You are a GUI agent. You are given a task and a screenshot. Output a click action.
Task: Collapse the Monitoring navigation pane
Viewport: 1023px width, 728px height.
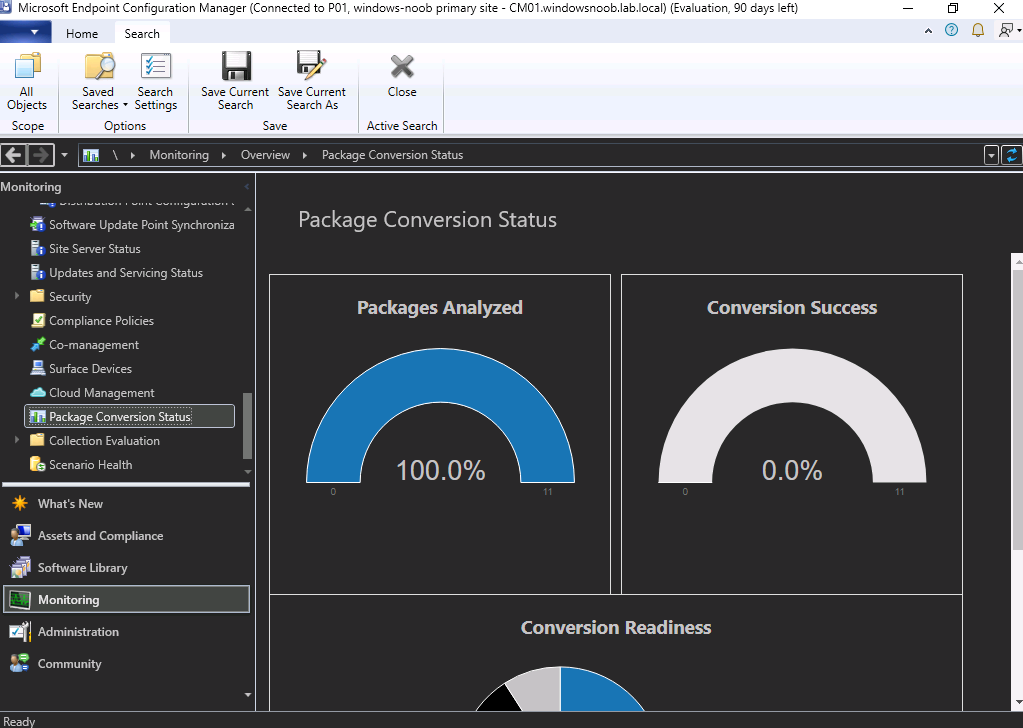click(x=247, y=187)
